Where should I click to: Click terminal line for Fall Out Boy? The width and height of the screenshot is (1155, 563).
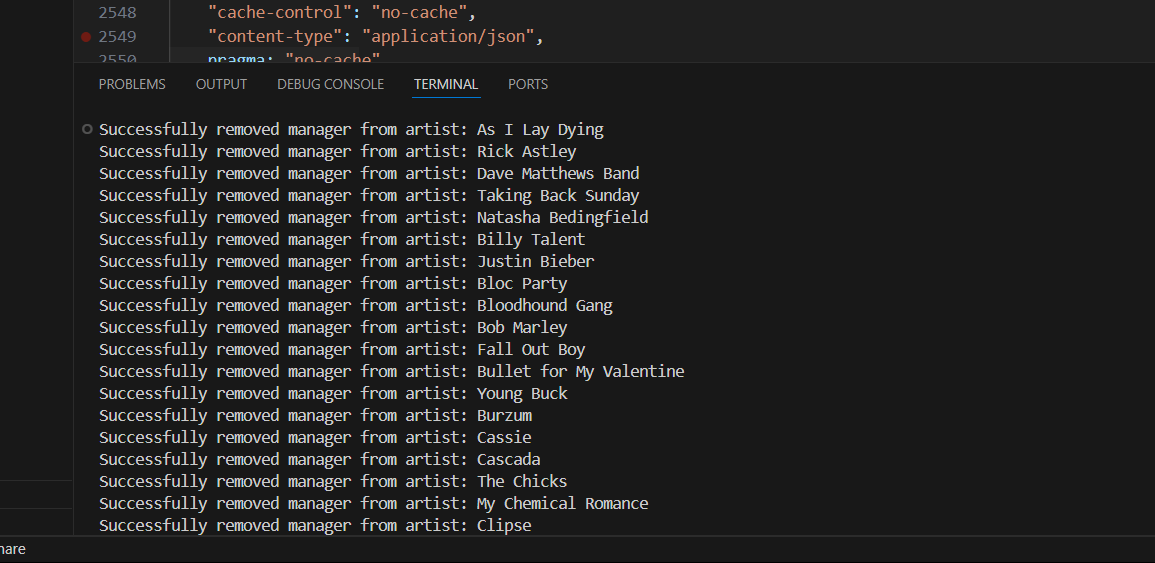click(x=343, y=350)
